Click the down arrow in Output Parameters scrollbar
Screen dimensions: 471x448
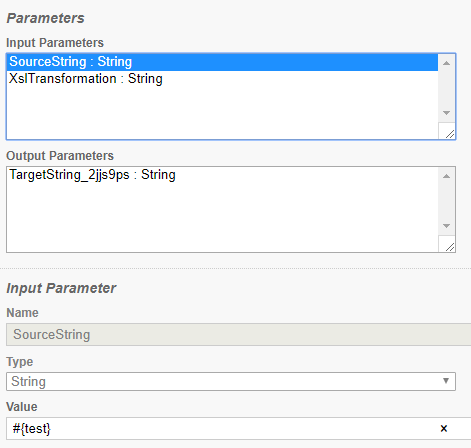[x=446, y=226]
